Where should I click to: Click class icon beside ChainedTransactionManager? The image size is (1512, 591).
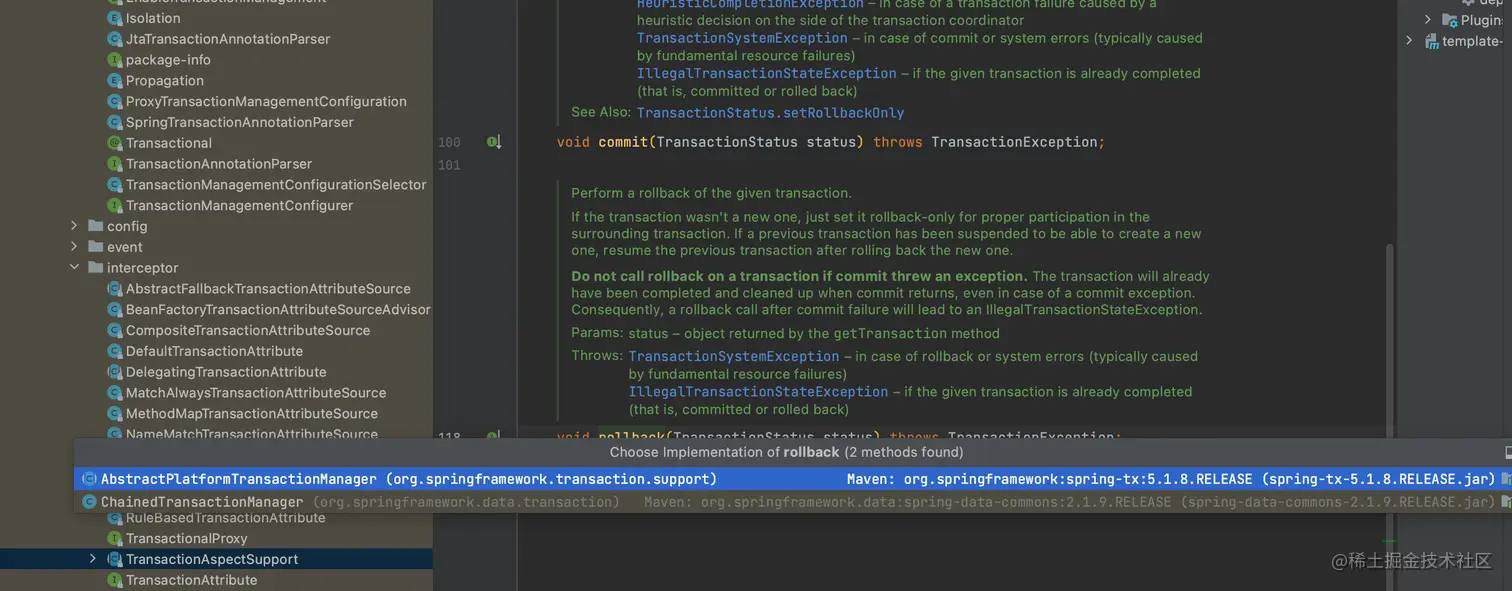click(89, 502)
